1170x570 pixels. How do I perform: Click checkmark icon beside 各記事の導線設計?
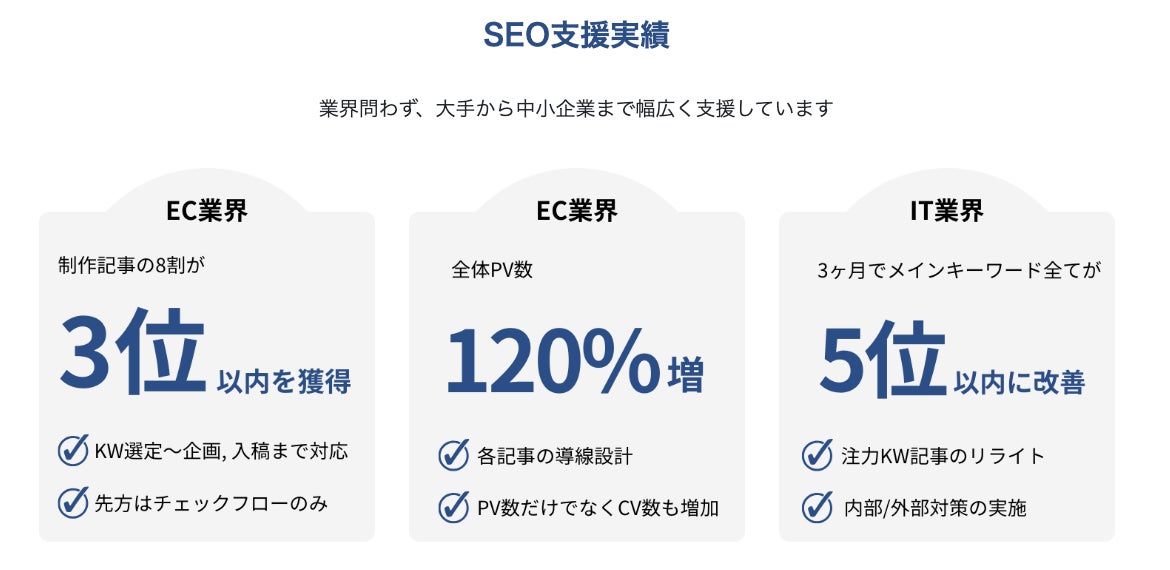click(453, 455)
